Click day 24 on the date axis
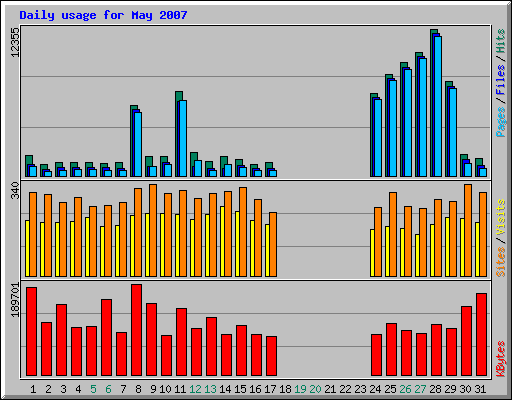The image size is (512, 400). [x=375, y=389]
